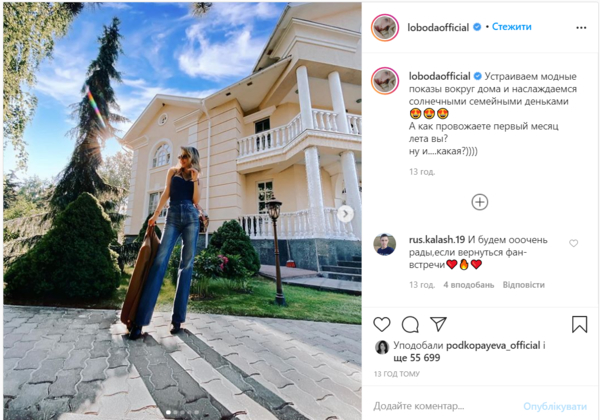Open the three-dot options menu
The image size is (600, 420).
point(581,28)
